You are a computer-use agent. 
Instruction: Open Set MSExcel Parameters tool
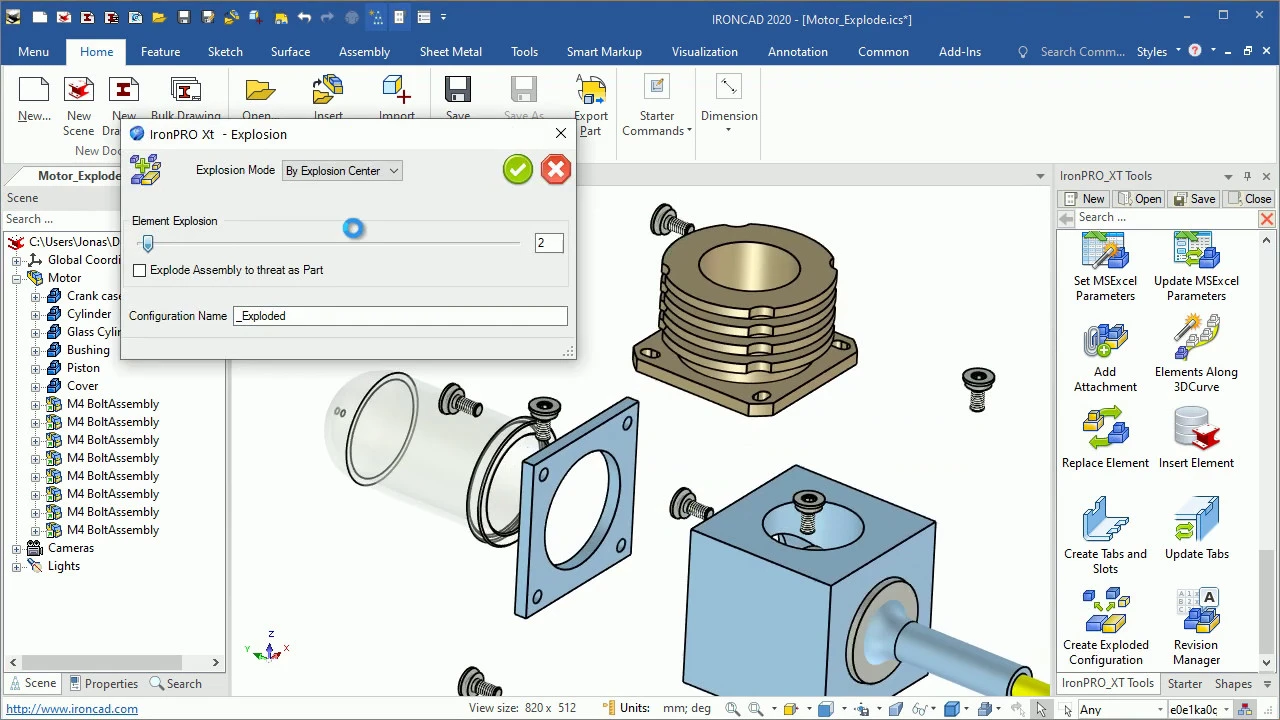(1105, 266)
